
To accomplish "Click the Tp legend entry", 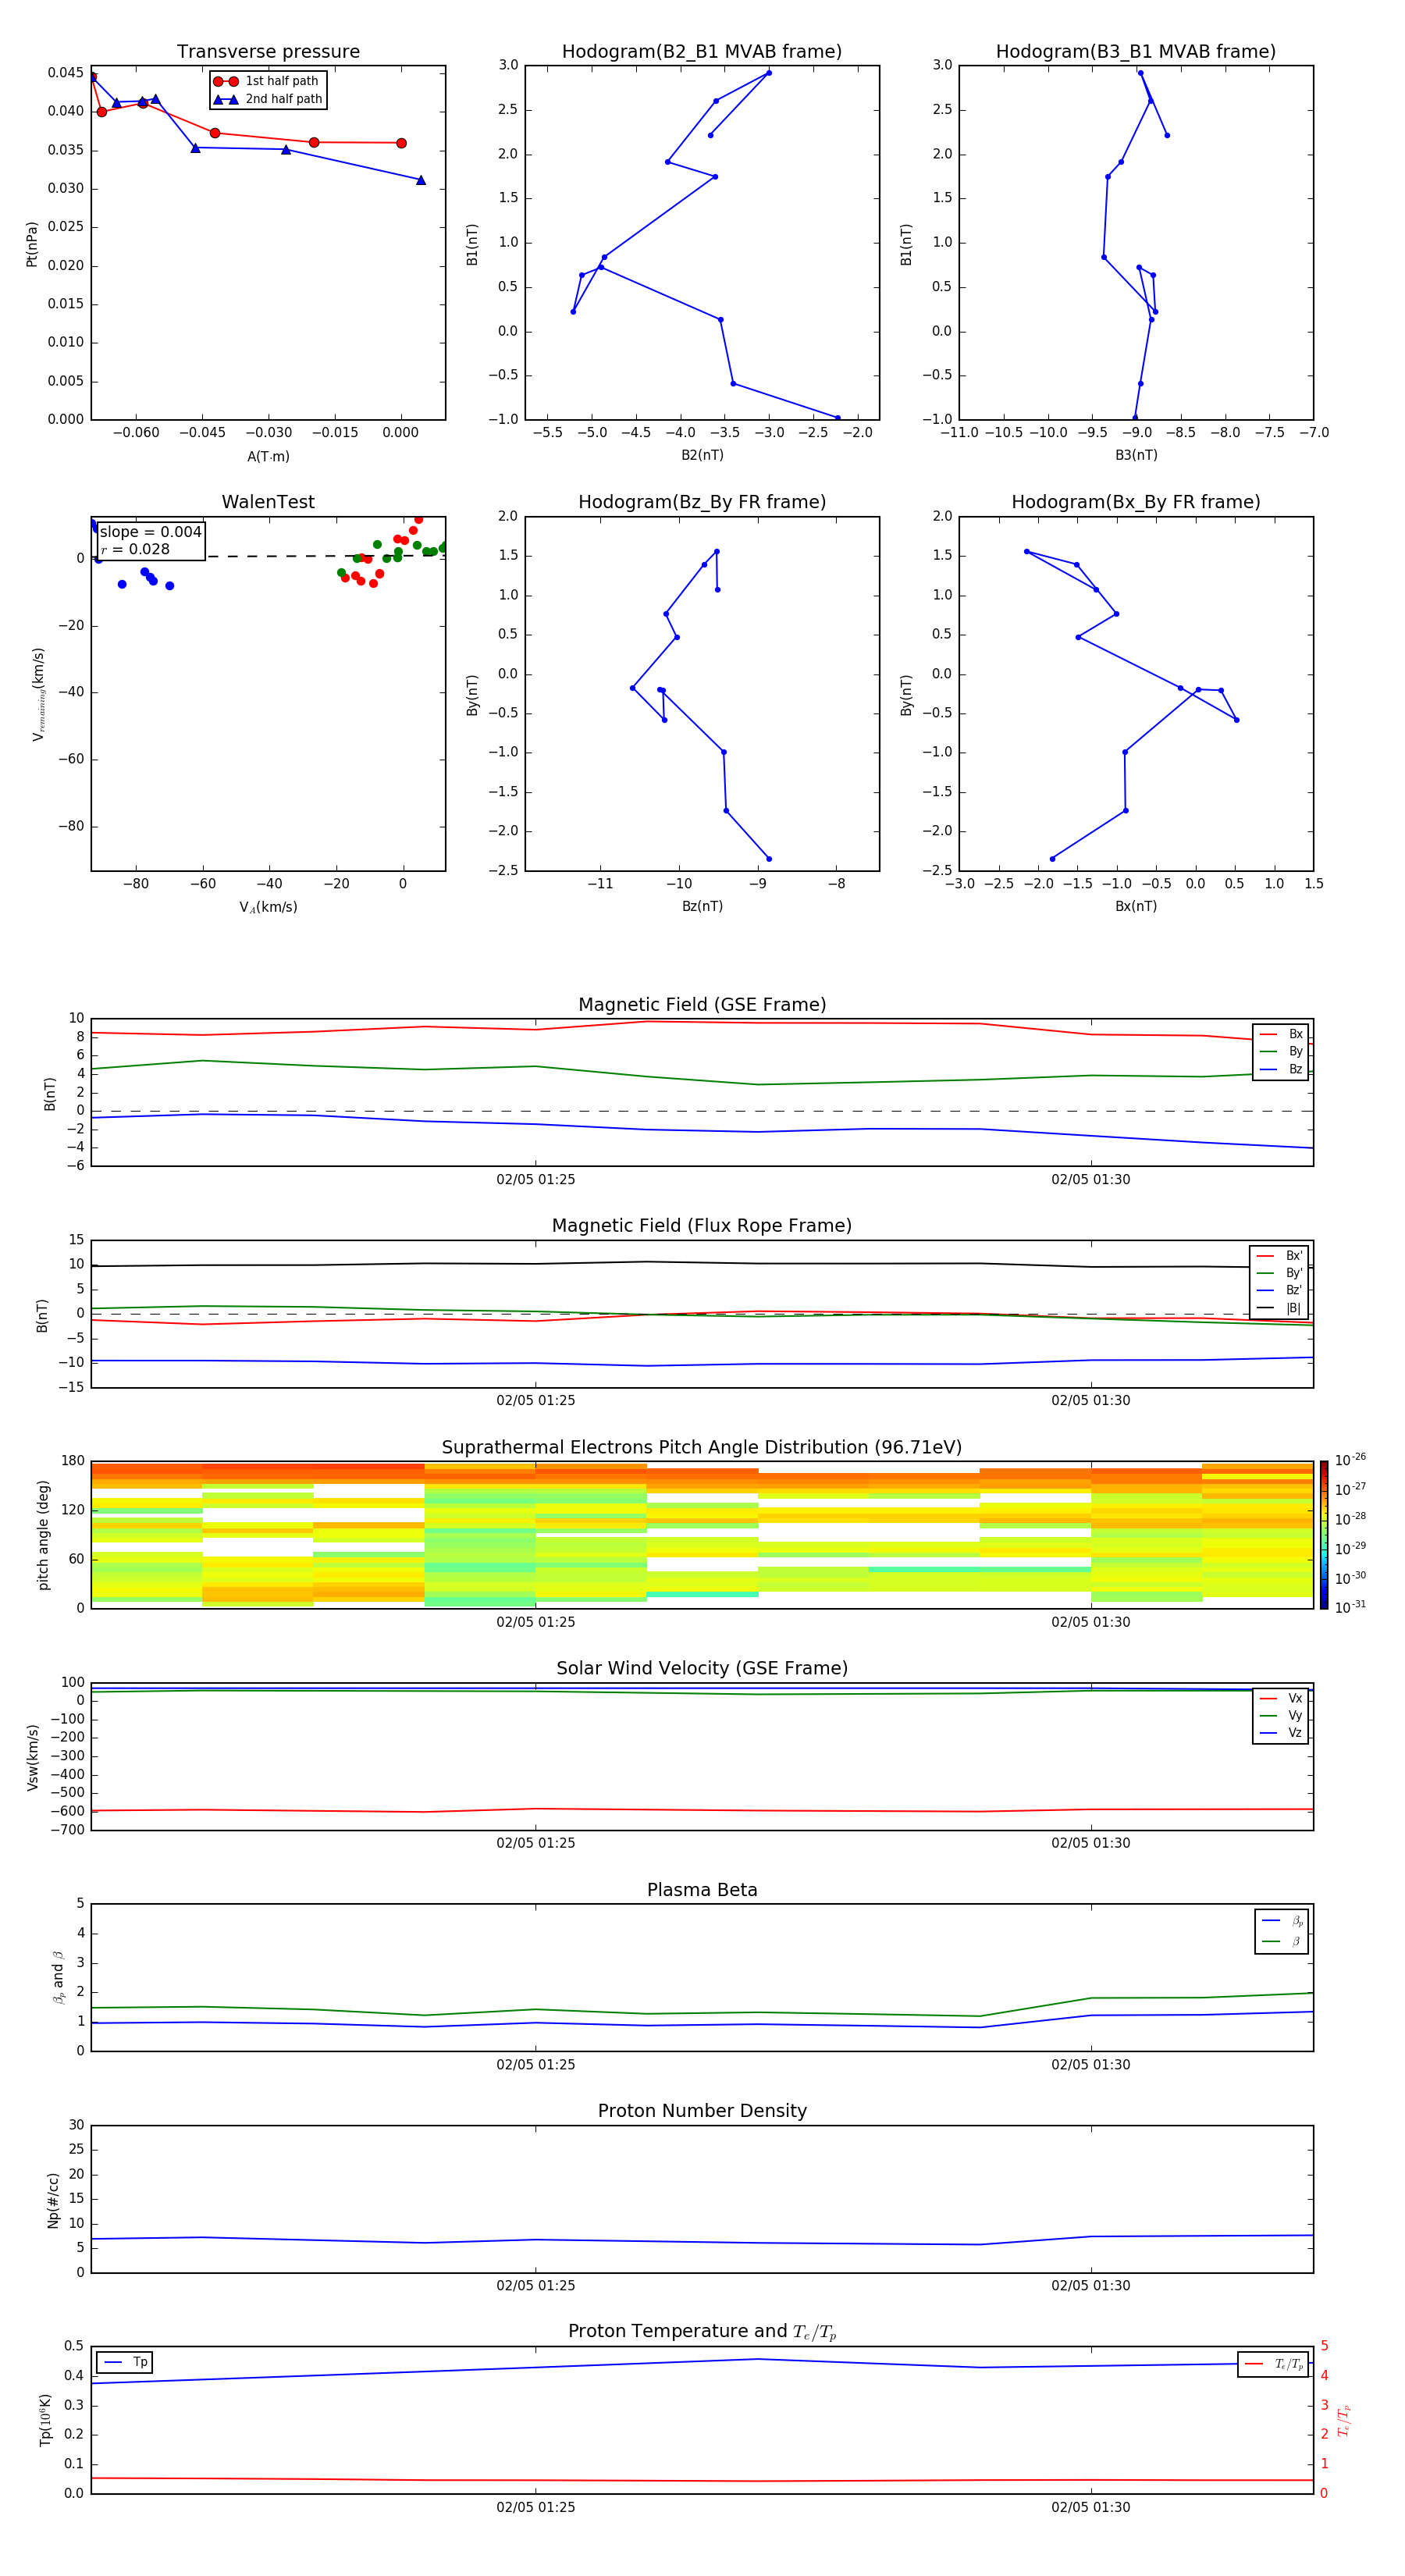I will (x=125, y=2363).
